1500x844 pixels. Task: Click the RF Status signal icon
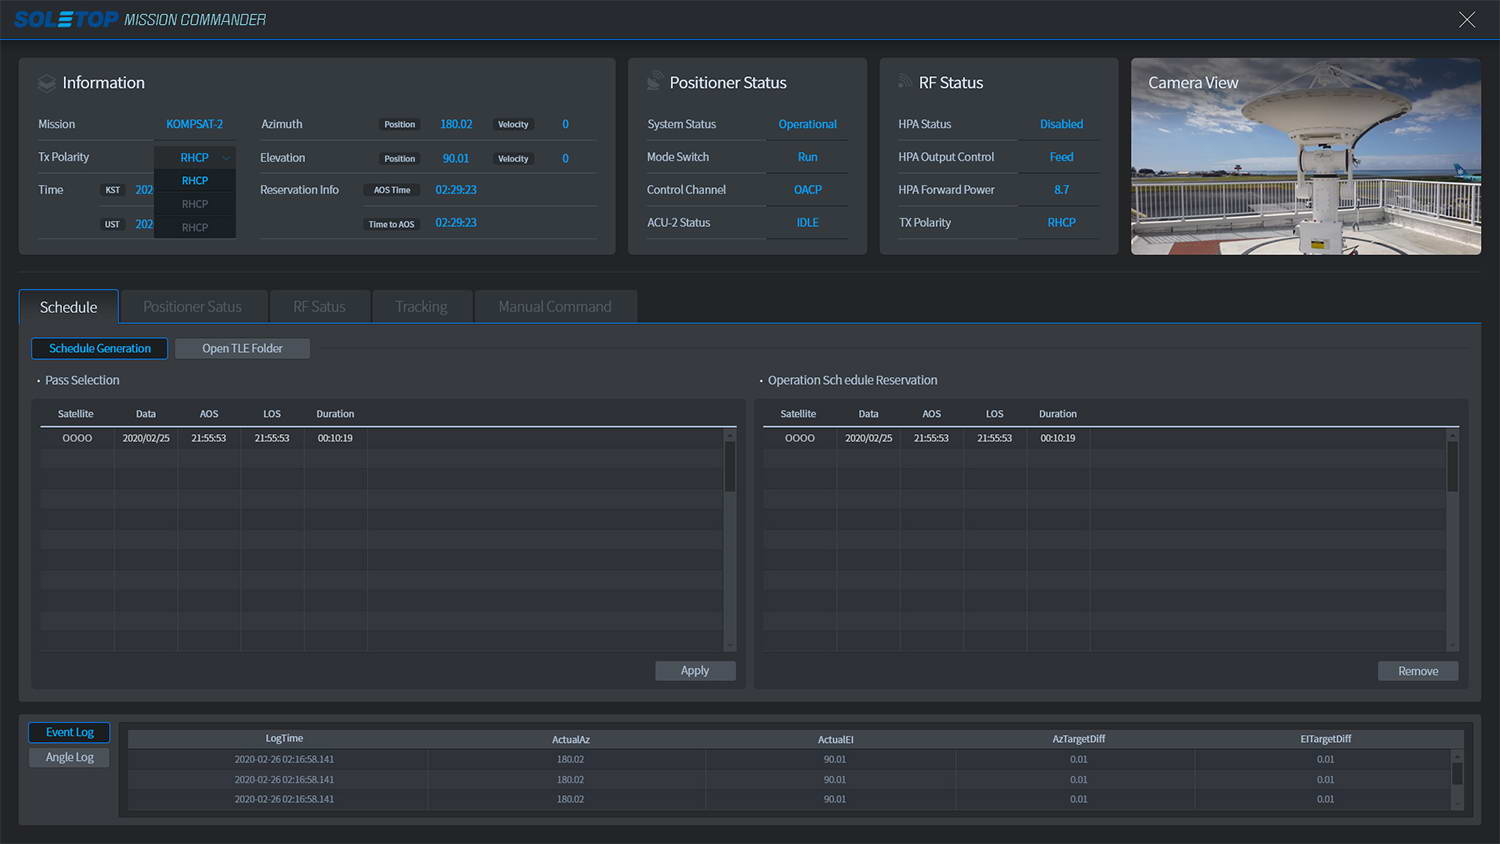click(x=905, y=82)
